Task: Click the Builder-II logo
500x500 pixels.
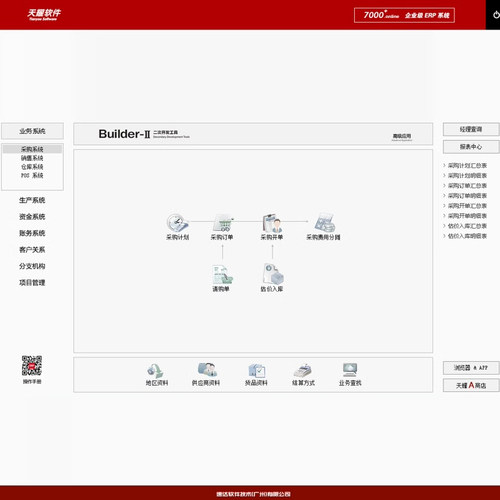Action: (x=144, y=134)
